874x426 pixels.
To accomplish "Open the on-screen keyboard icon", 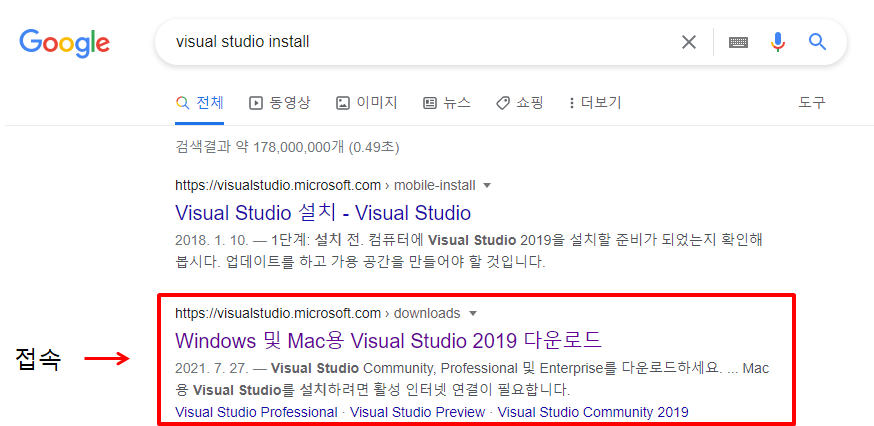I will [x=739, y=42].
